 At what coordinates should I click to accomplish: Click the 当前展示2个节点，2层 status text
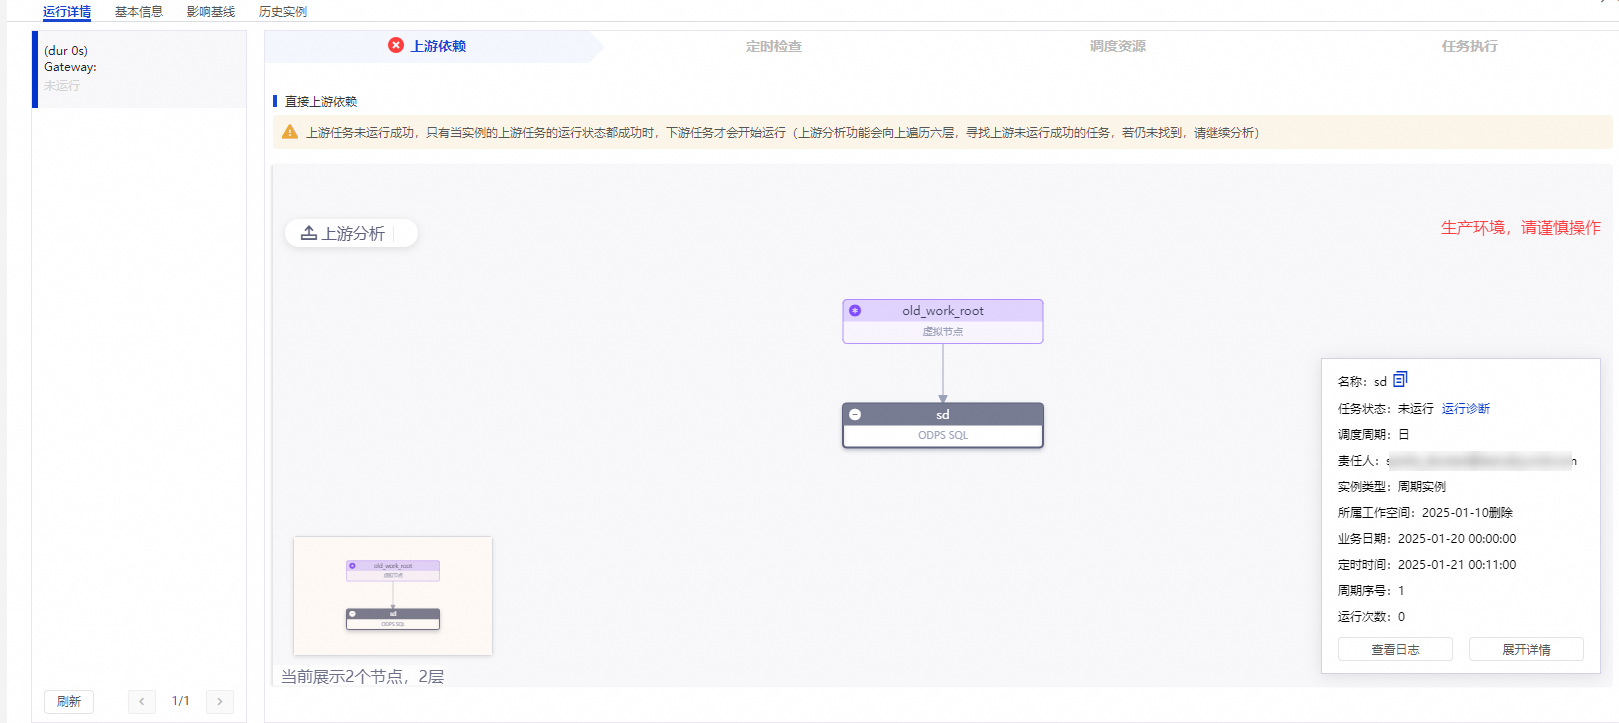click(x=362, y=676)
